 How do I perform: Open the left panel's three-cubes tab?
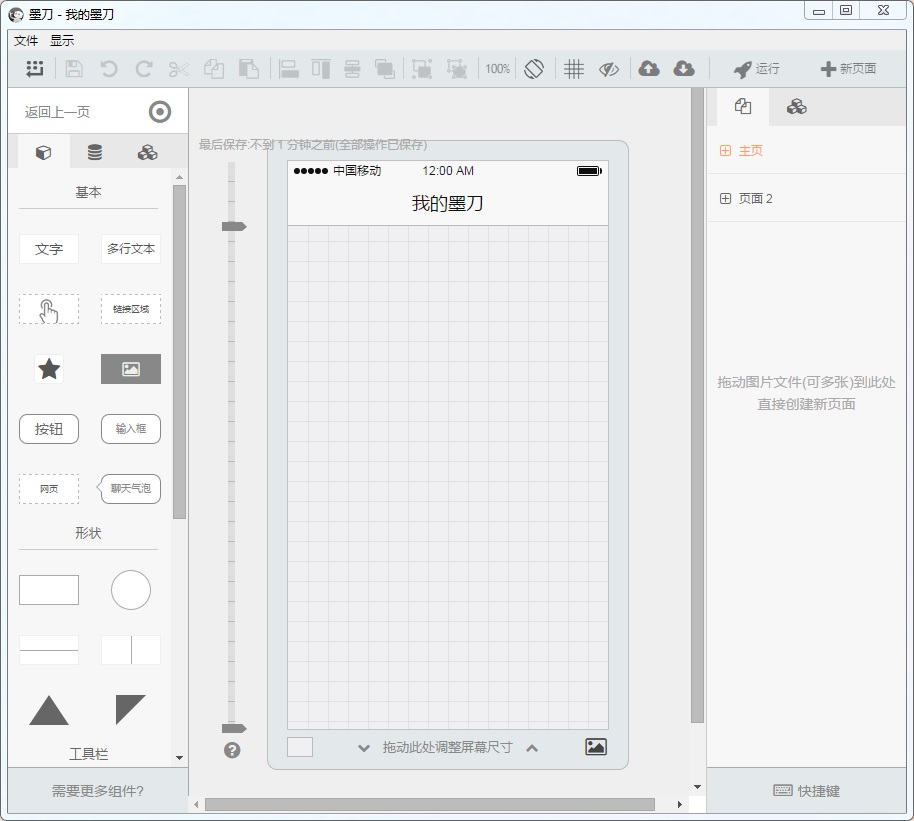[x=147, y=153]
